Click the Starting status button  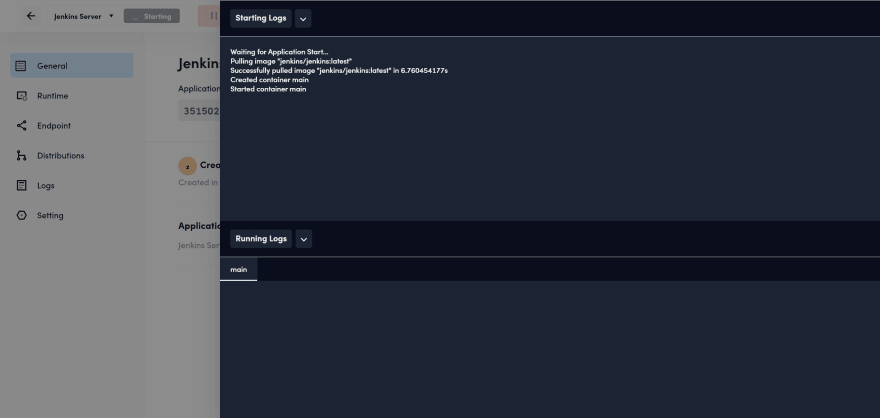(x=152, y=16)
